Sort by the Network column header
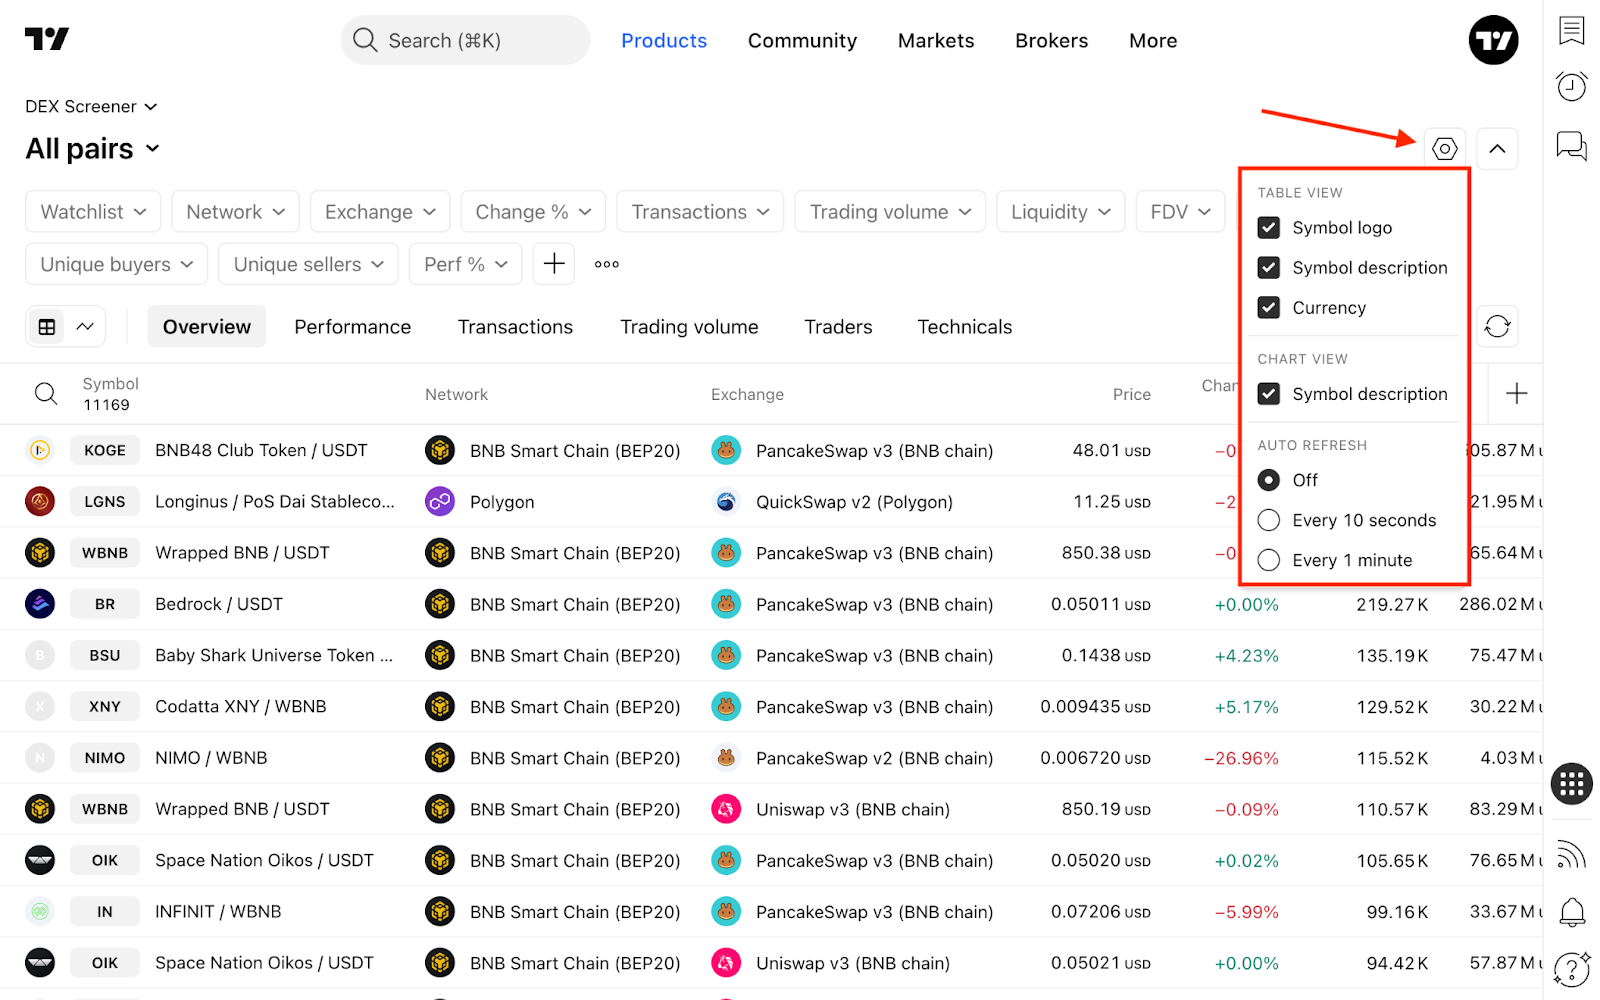1600x1000 pixels. point(456,394)
